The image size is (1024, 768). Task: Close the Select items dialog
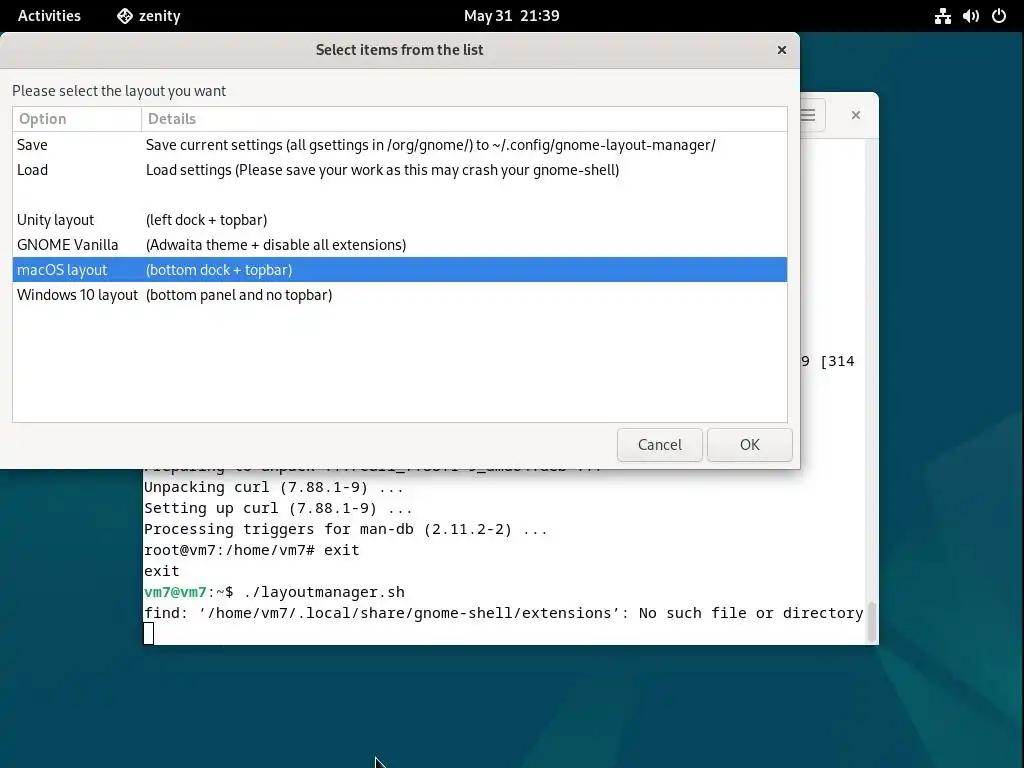[782, 50]
